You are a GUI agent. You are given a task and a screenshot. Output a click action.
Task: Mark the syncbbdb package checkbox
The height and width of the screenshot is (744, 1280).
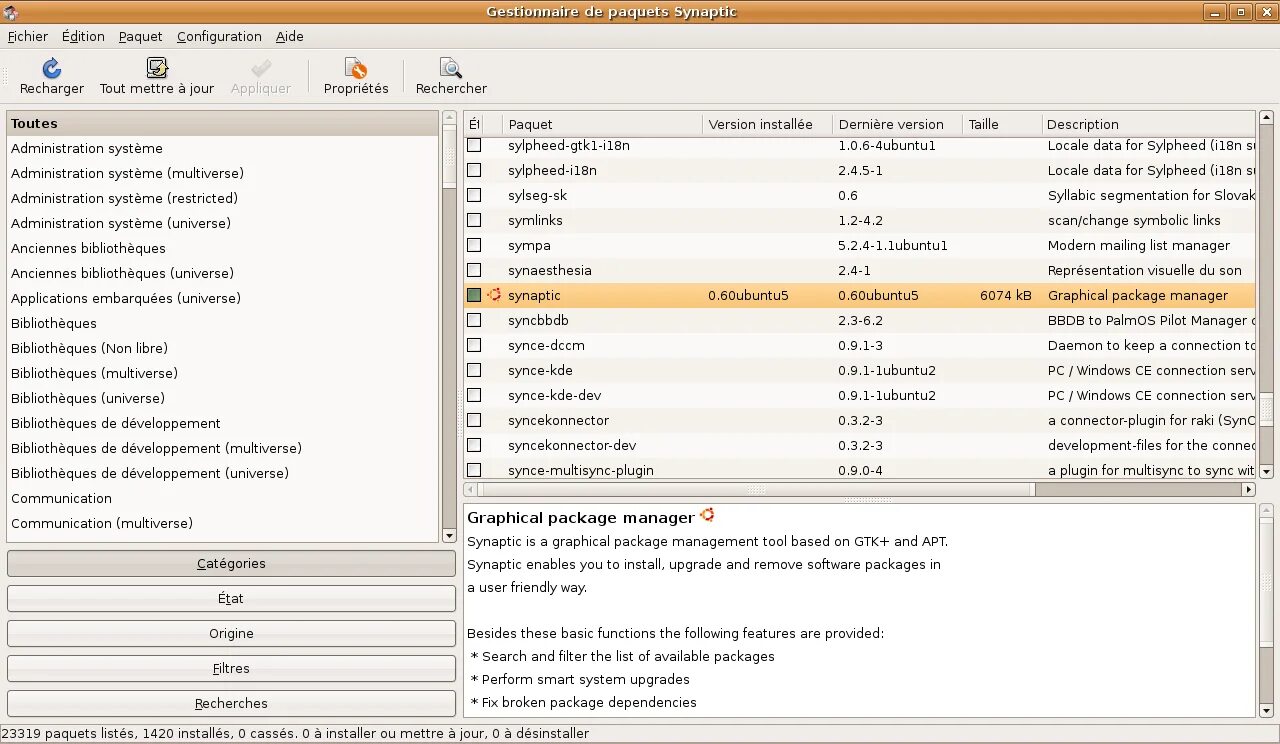[x=474, y=320]
